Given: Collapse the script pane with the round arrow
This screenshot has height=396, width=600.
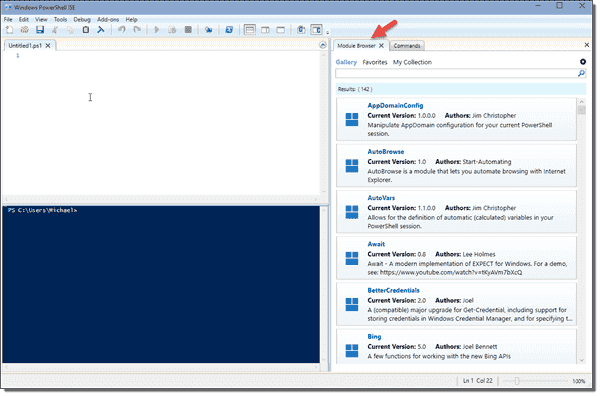Looking at the screenshot, I should tap(323, 46).
